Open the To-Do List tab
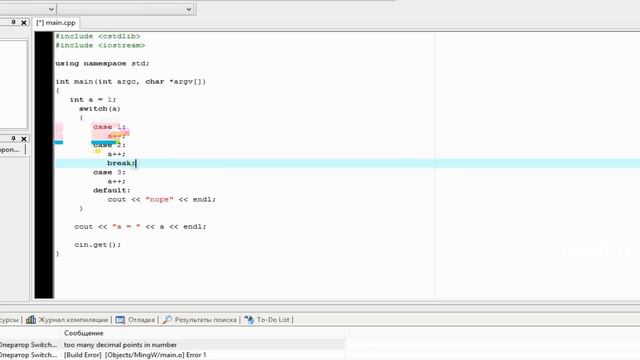Image resolution: width=640 pixels, height=360 pixels. pos(273,320)
